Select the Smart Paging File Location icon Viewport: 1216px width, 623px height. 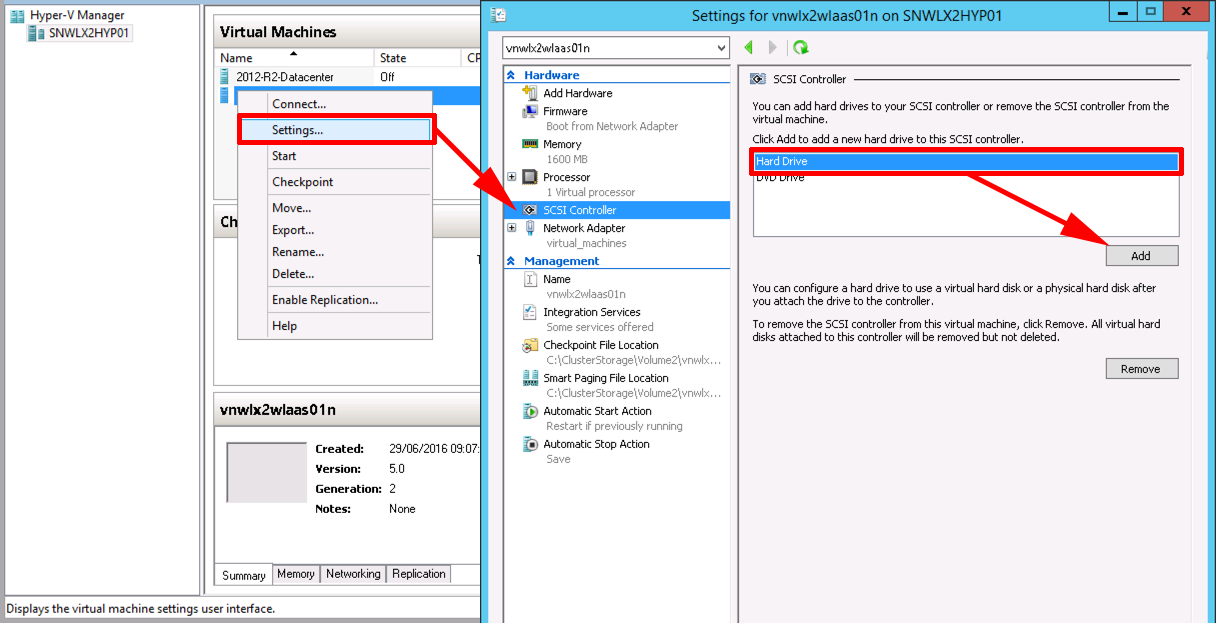[530, 378]
